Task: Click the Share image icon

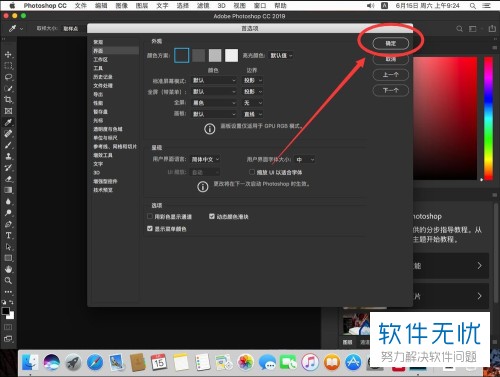Action: pyautogui.click(x=492, y=29)
